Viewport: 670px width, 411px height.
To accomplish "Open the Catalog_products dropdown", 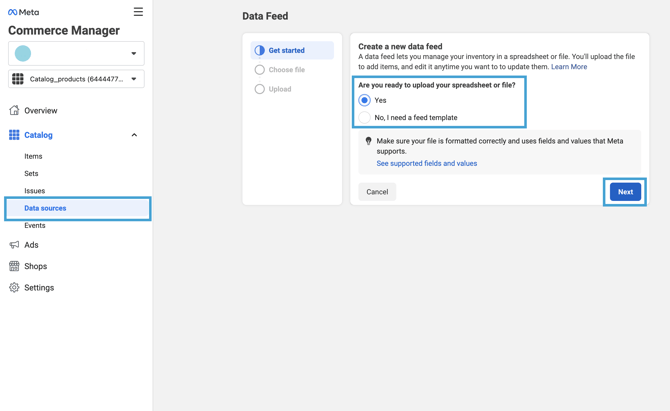I will pyautogui.click(x=76, y=79).
